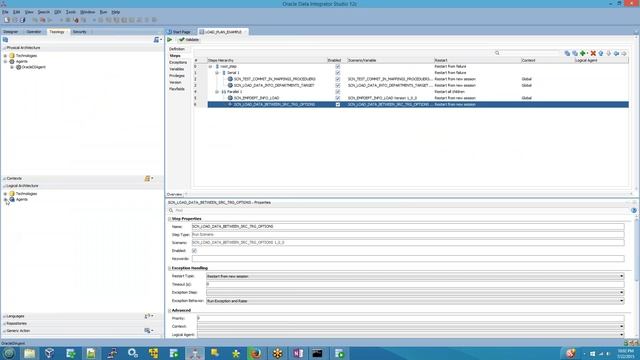Open the File menu
The image size is (640, 360).
click(5, 12)
